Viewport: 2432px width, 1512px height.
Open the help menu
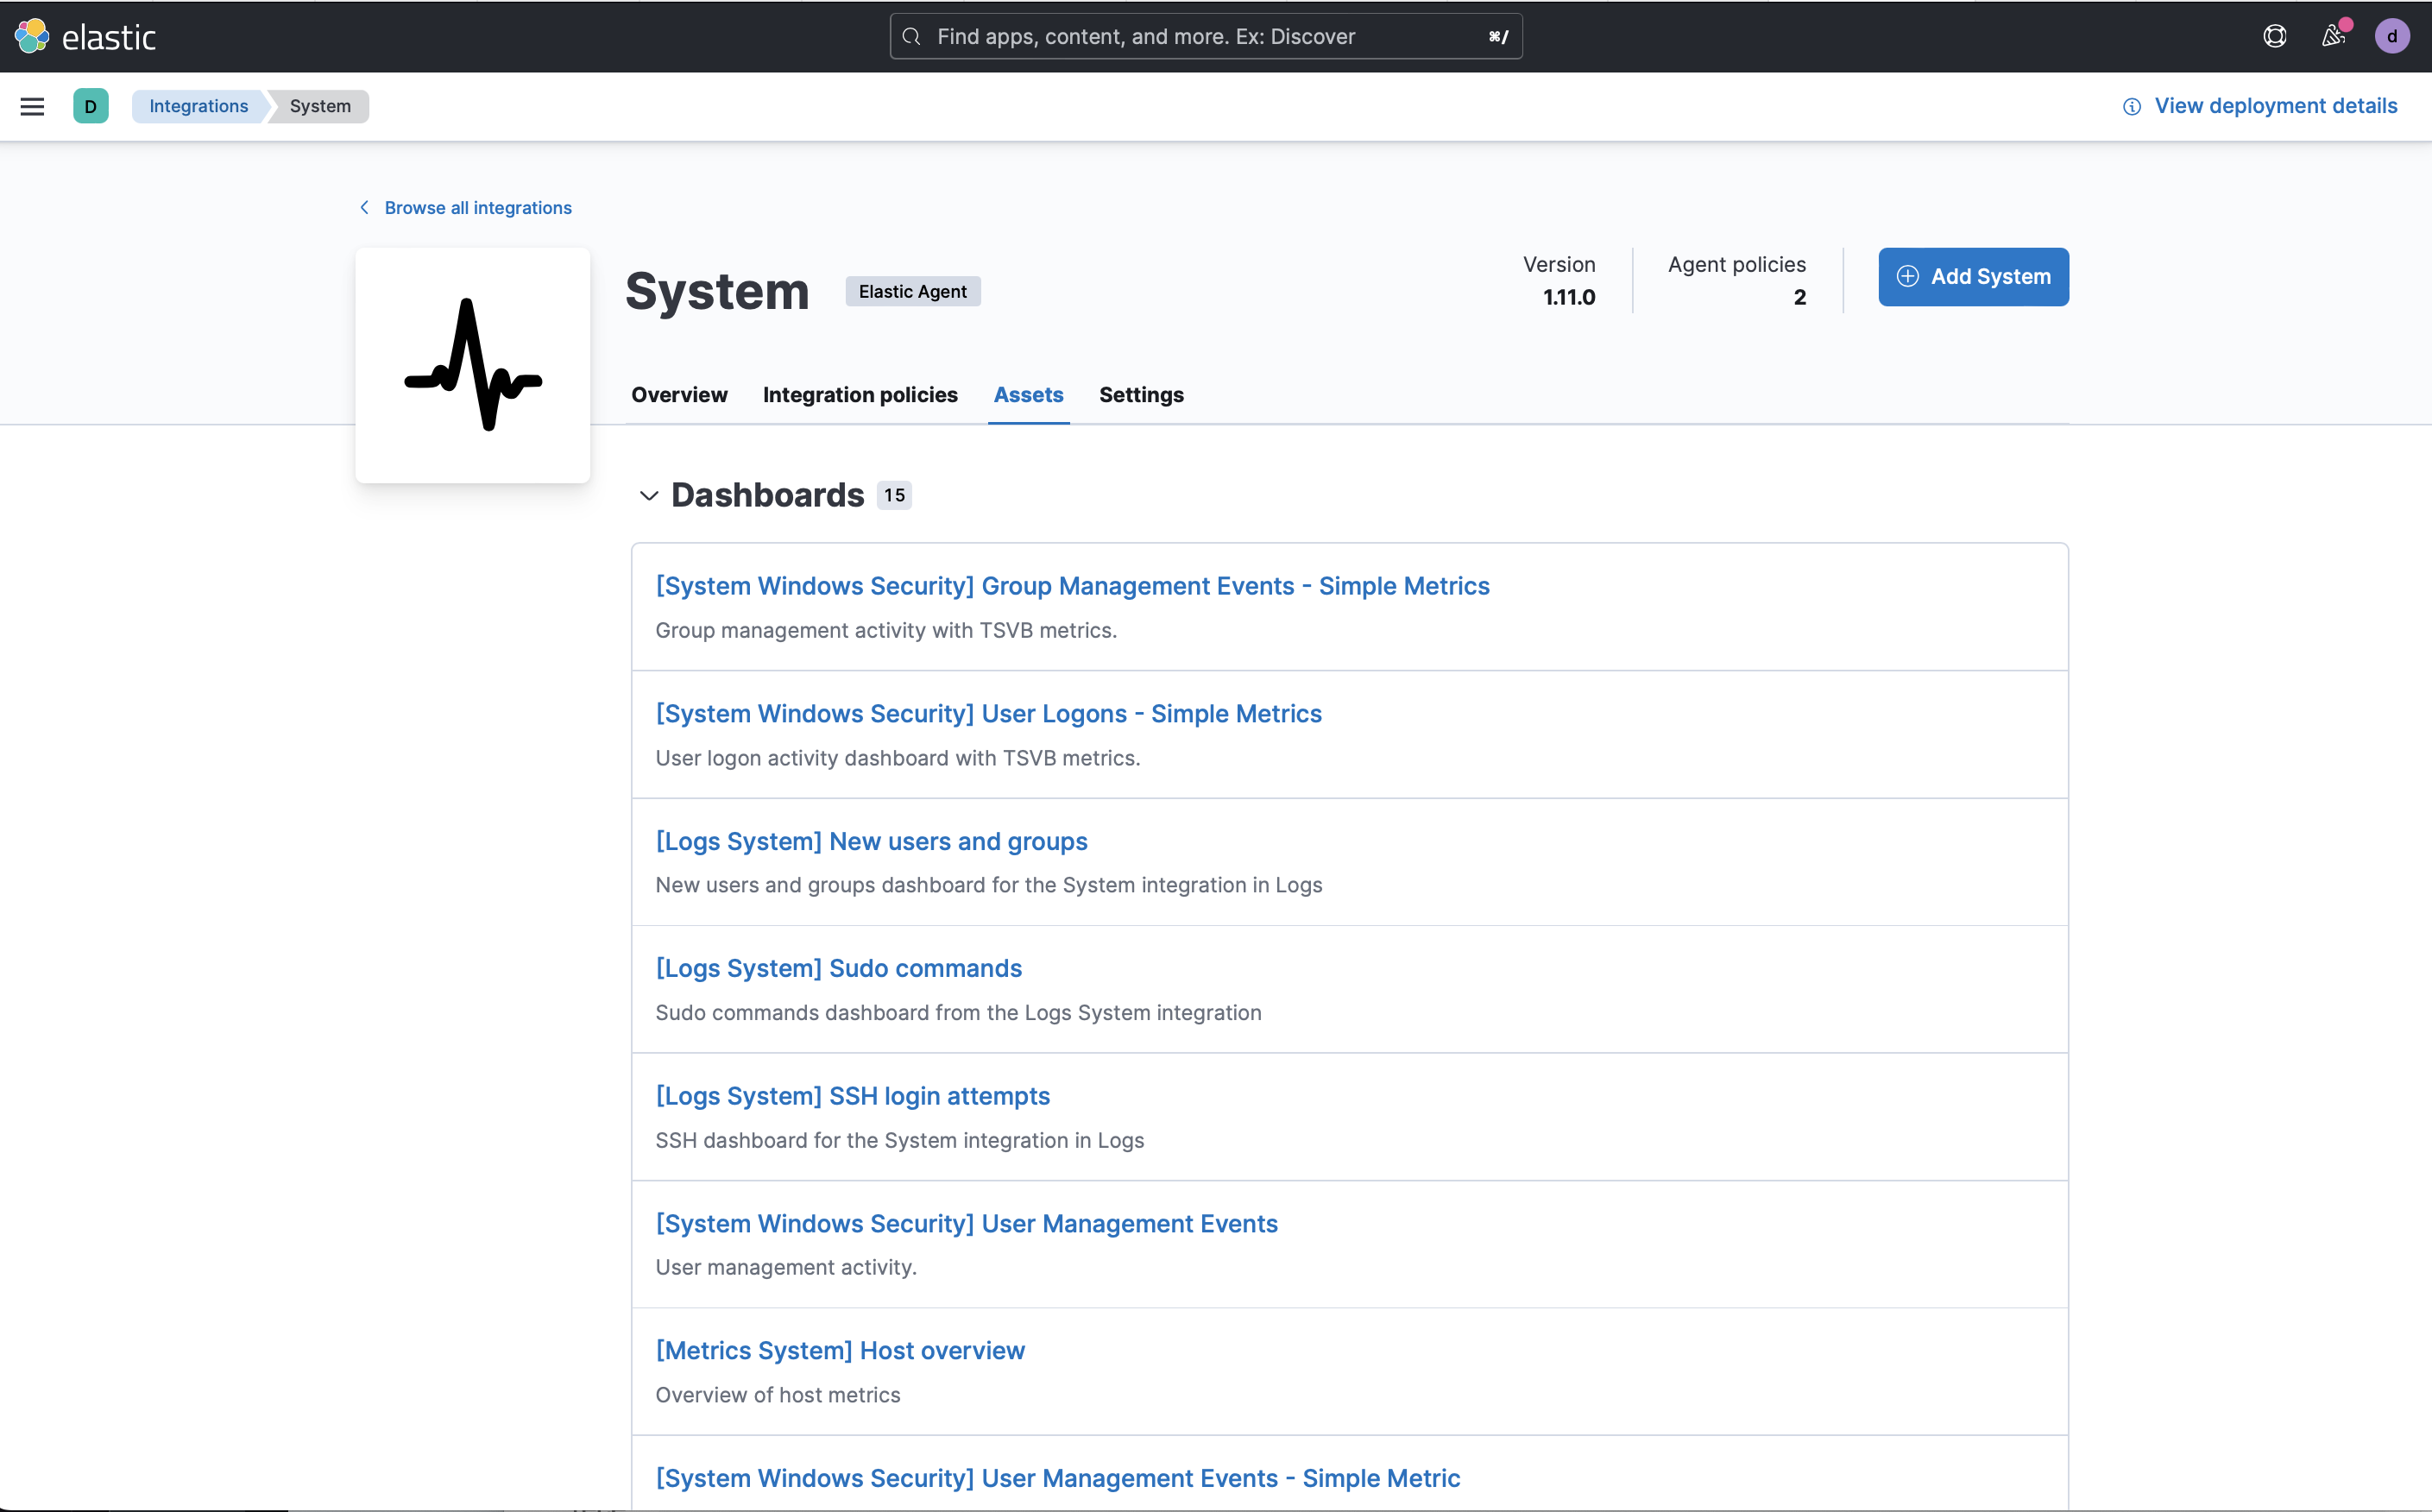(x=2274, y=36)
